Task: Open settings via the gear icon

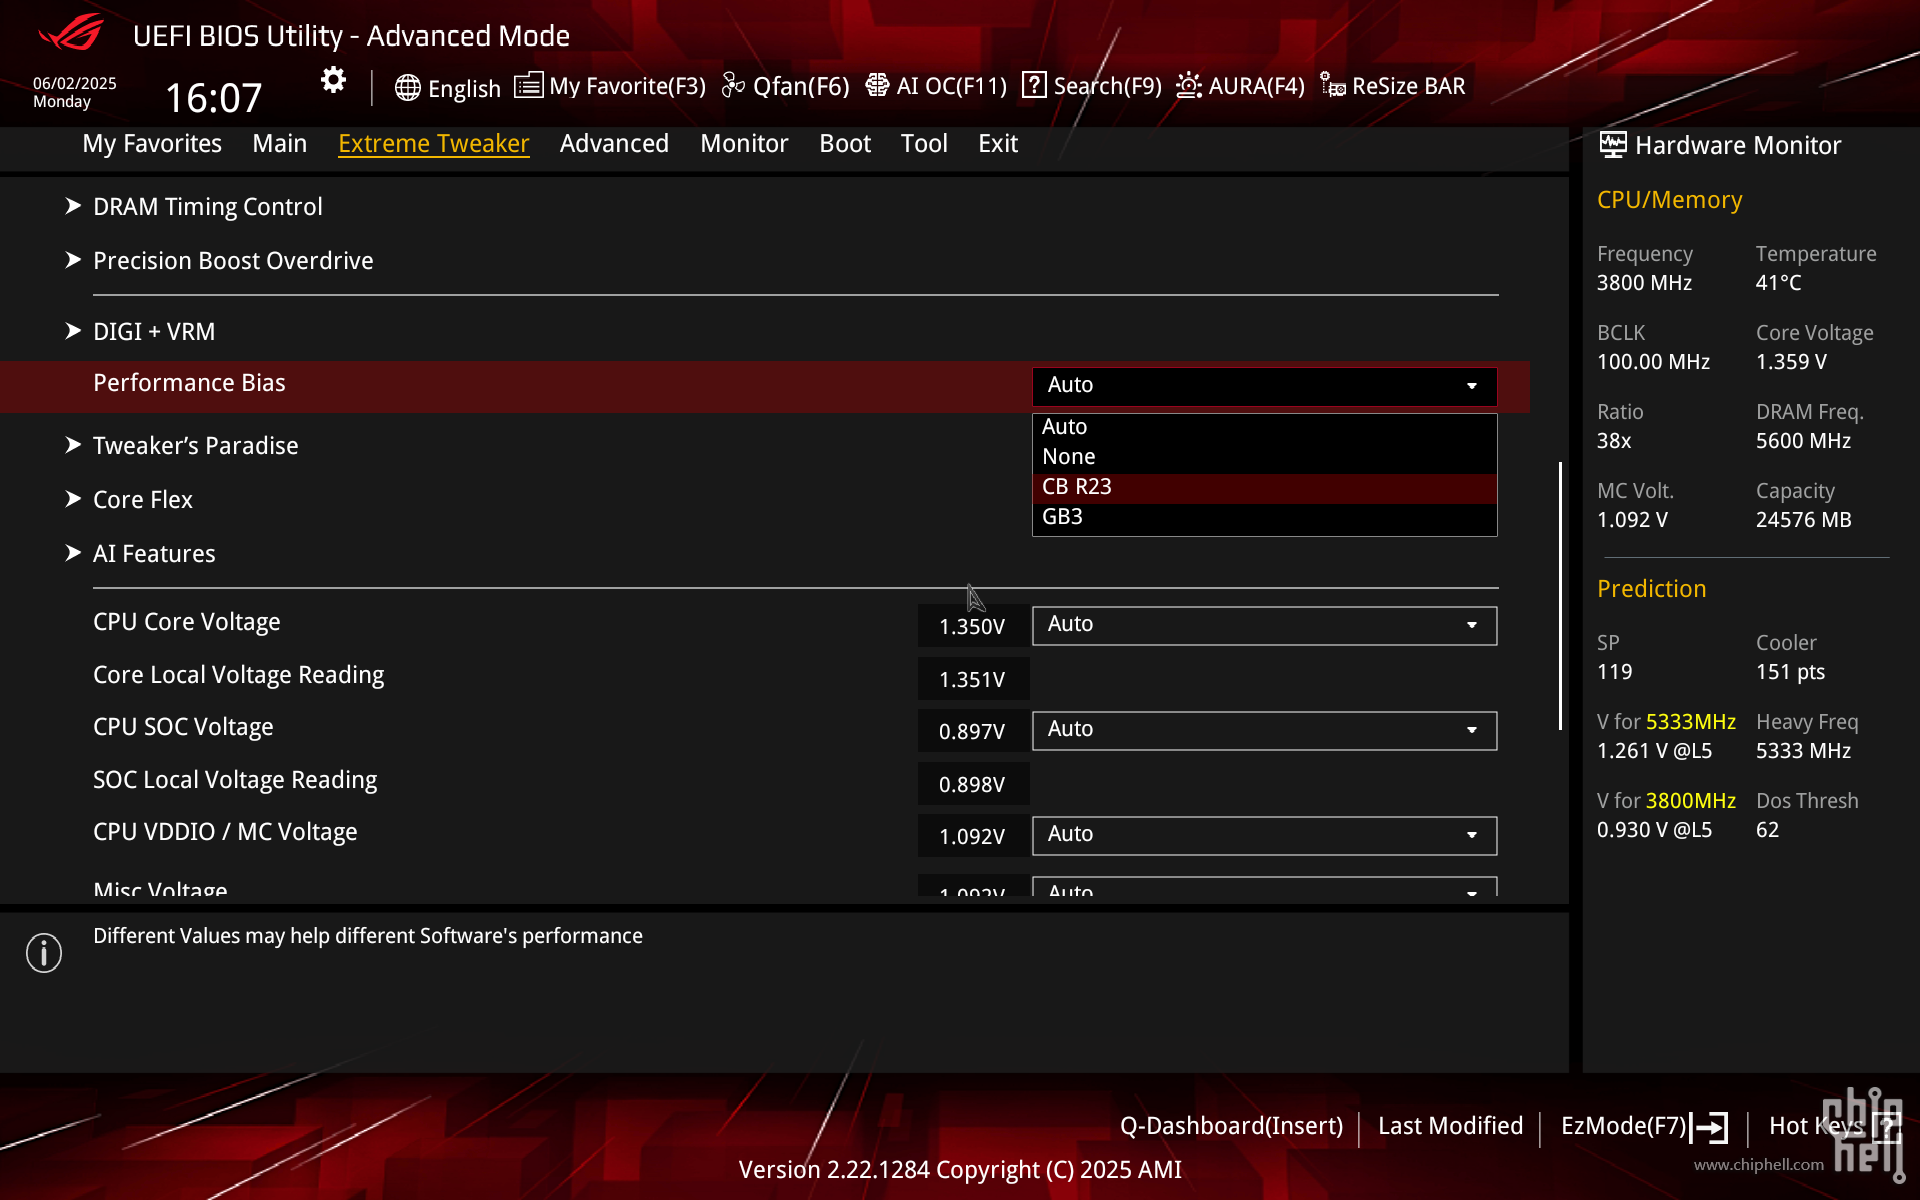Action: 333,80
